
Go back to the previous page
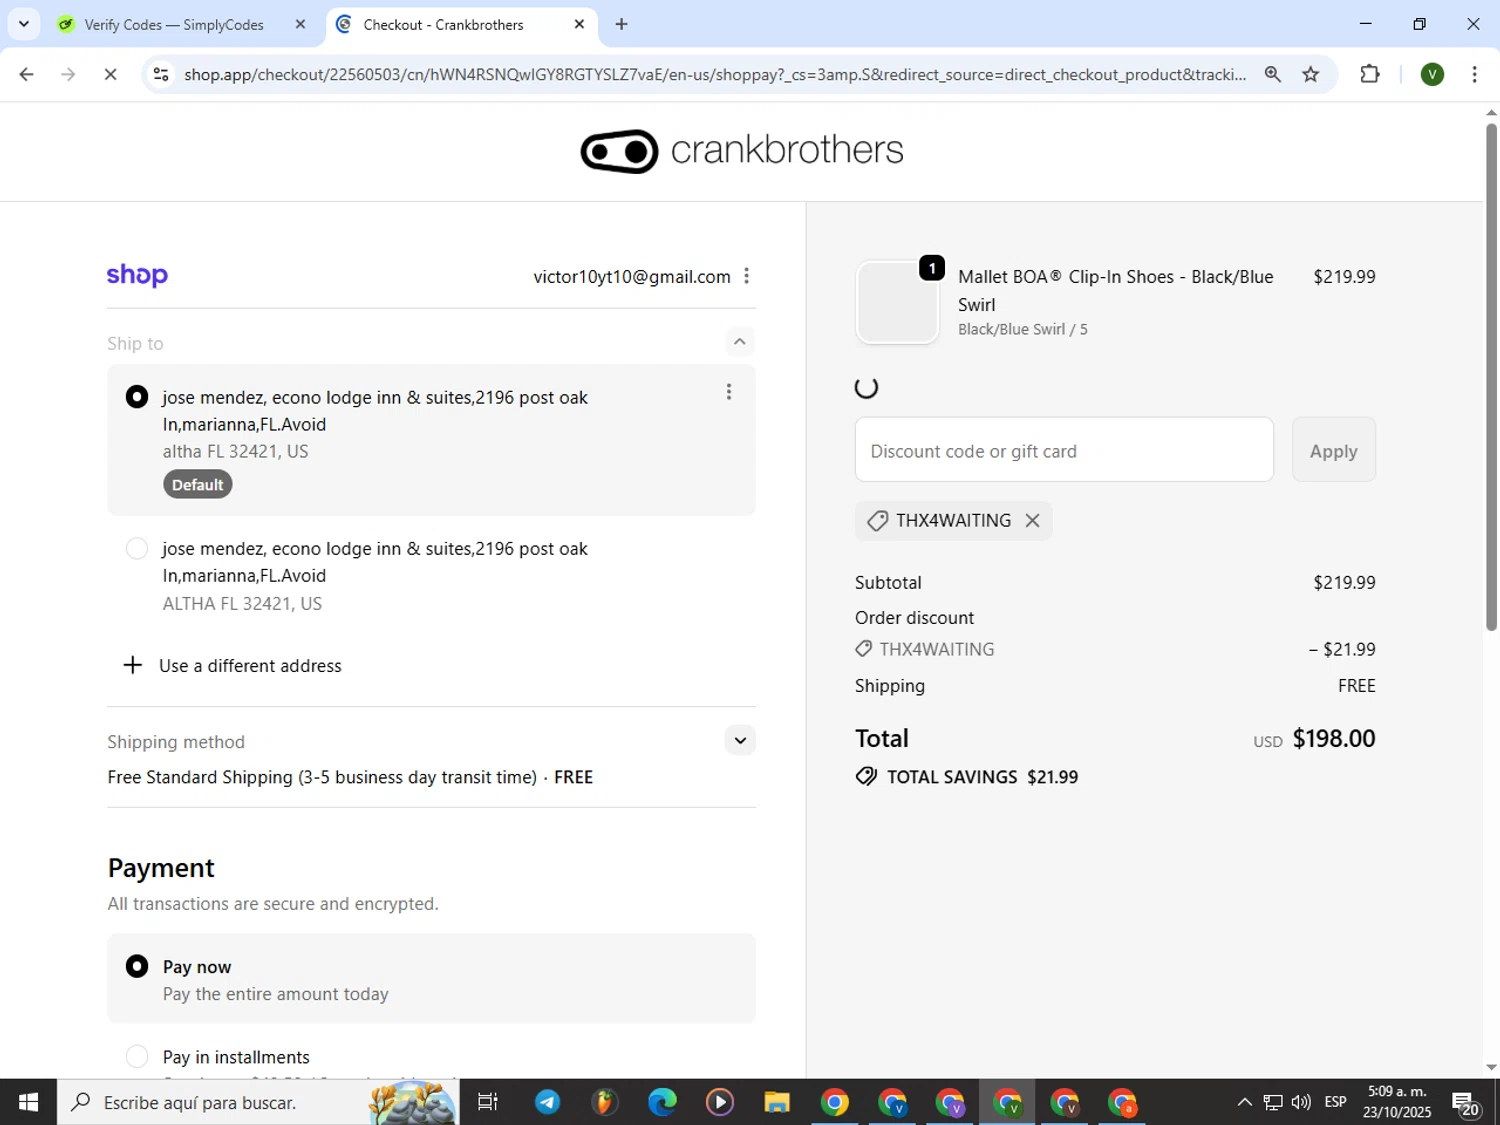pyautogui.click(x=26, y=74)
